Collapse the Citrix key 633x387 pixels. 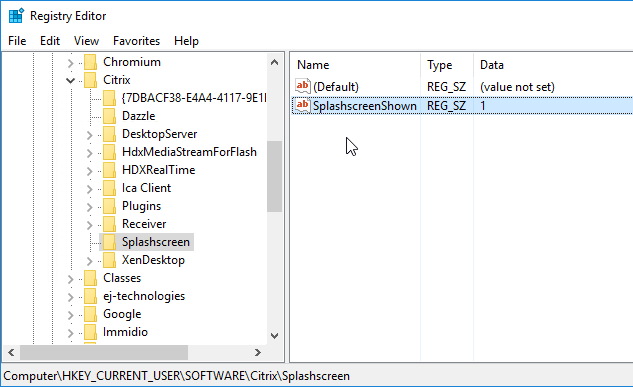[x=70, y=81]
